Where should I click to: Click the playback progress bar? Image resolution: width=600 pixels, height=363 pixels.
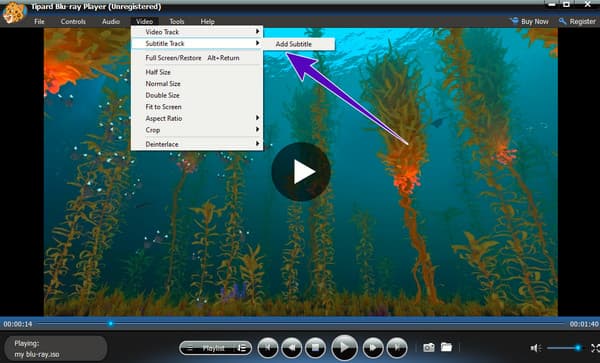[x=301, y=324]
